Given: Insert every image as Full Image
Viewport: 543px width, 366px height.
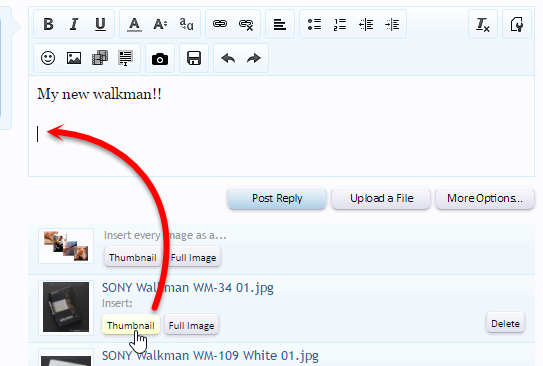Looking at the screenshot, I should coord(193,257).
